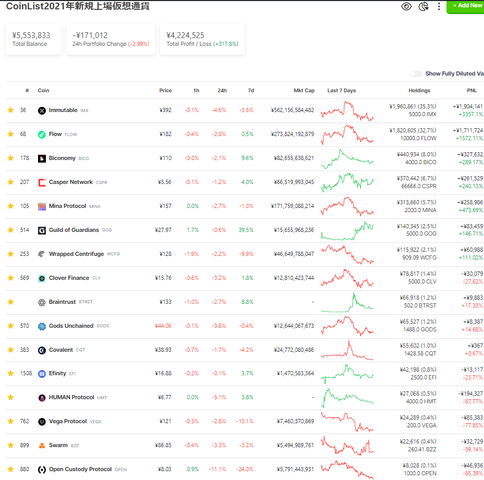Open the Guild of Guardians sparkline chart

click(347, 231)
